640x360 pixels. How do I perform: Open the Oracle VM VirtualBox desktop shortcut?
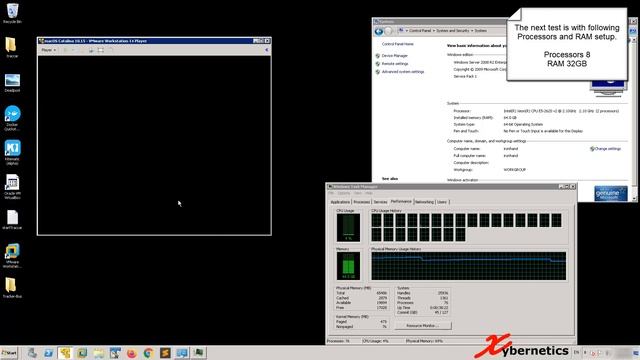pyautogui.click(x=12, y=187)
